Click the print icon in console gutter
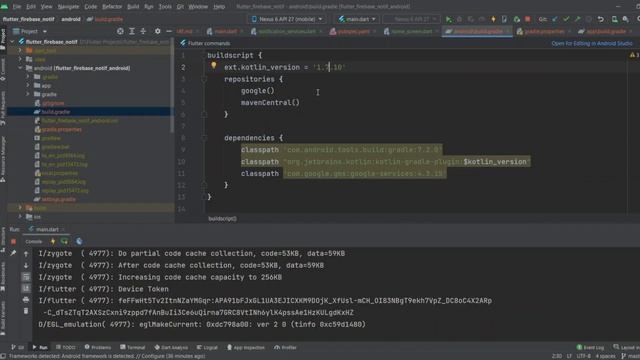 point(26,300)
